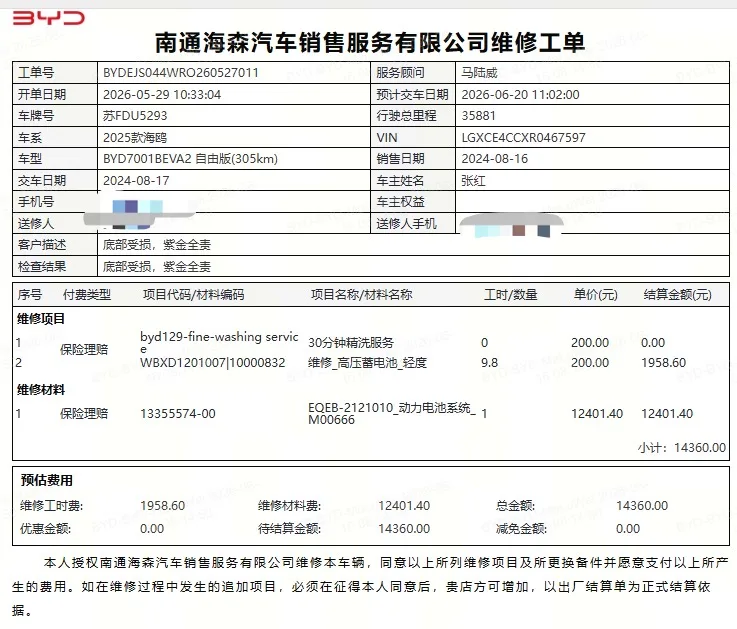
Task: Select material unit price 12401.40
Action: pos(597,414)
